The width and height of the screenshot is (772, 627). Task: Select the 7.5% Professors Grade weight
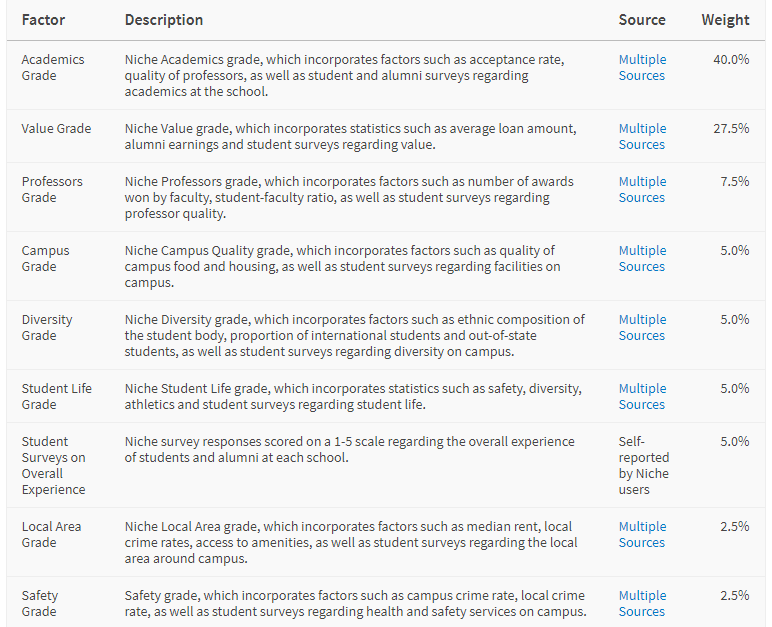pyautogui.click(x=735, y=182)
